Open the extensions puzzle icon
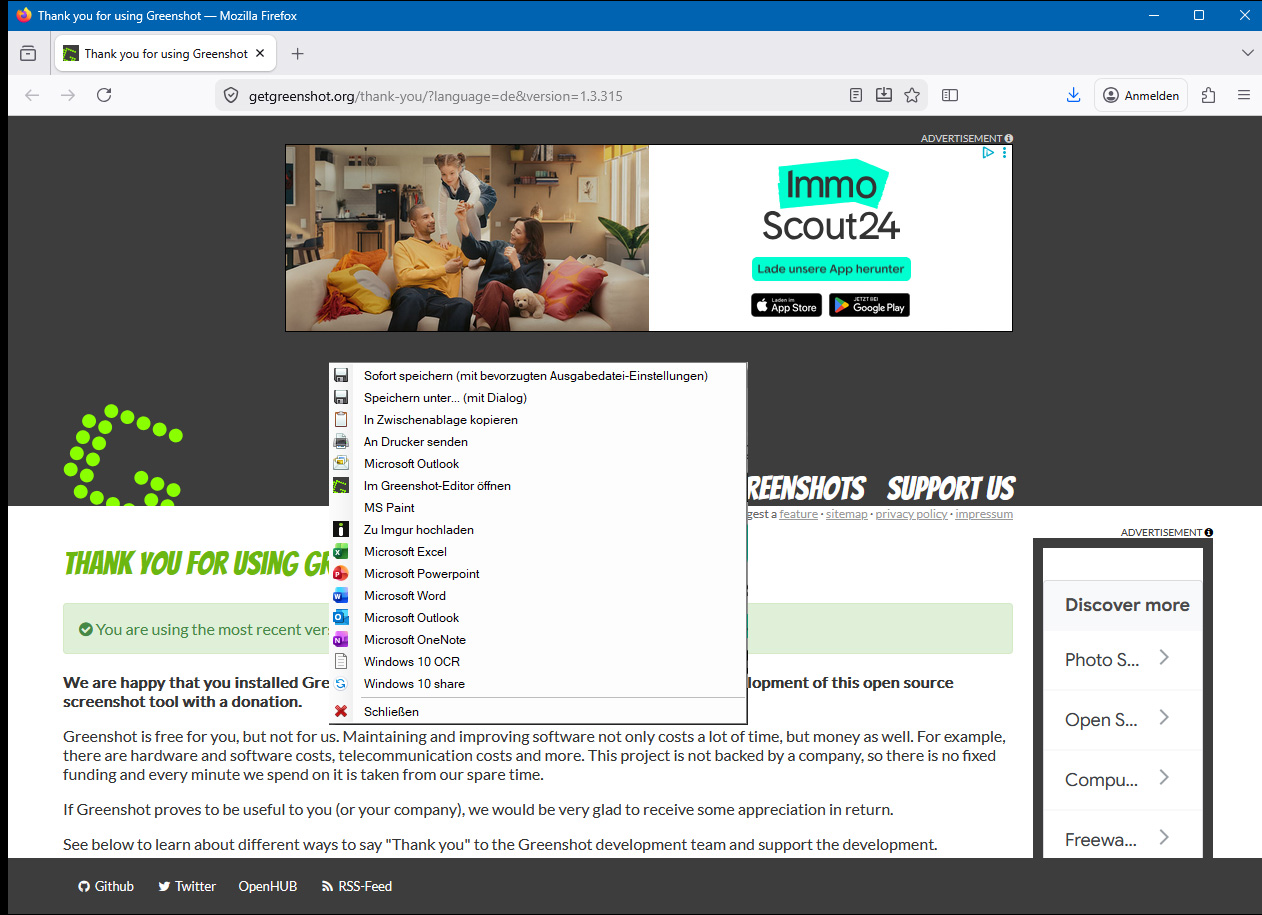This screenshot has height=915, width=1262. 1208,95
